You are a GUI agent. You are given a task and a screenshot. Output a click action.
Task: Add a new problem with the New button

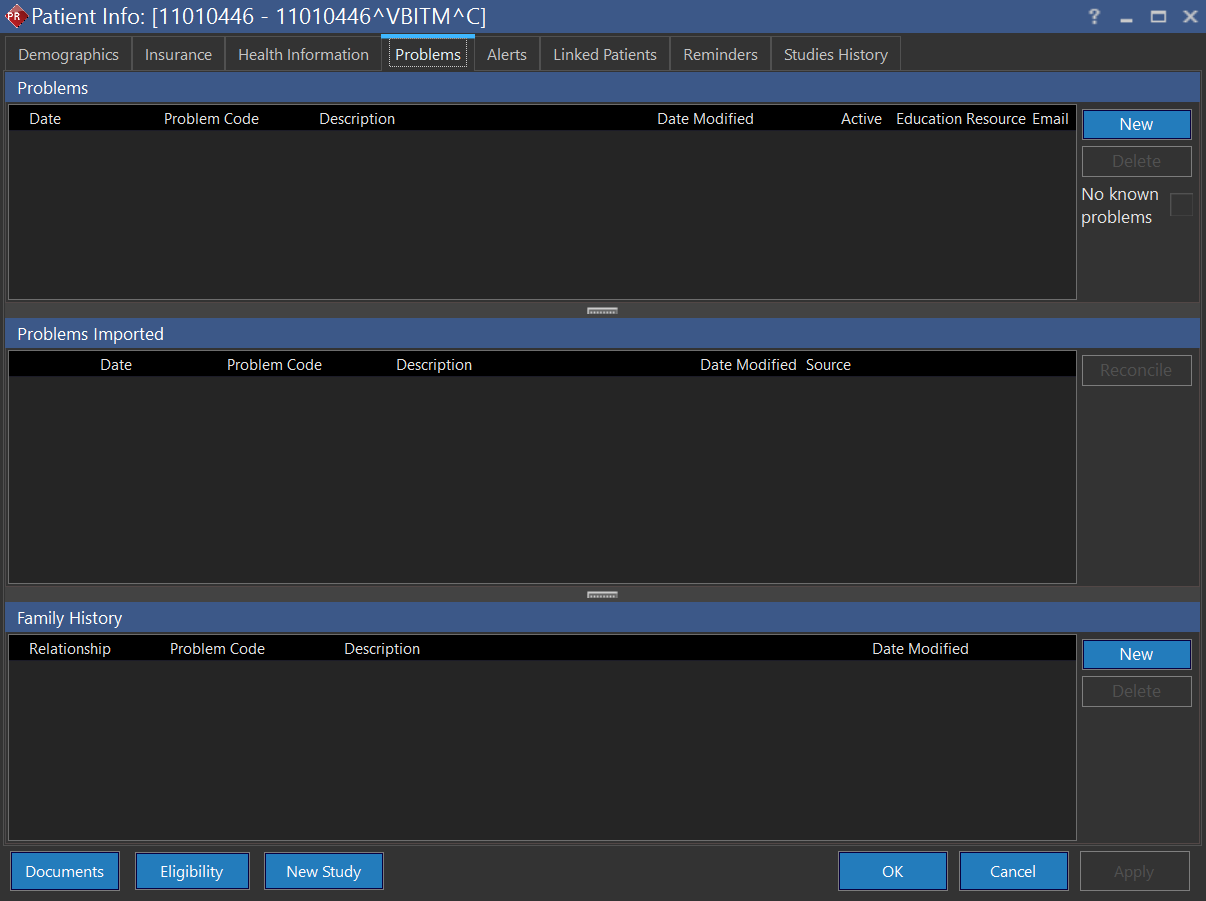point(1136,124)
